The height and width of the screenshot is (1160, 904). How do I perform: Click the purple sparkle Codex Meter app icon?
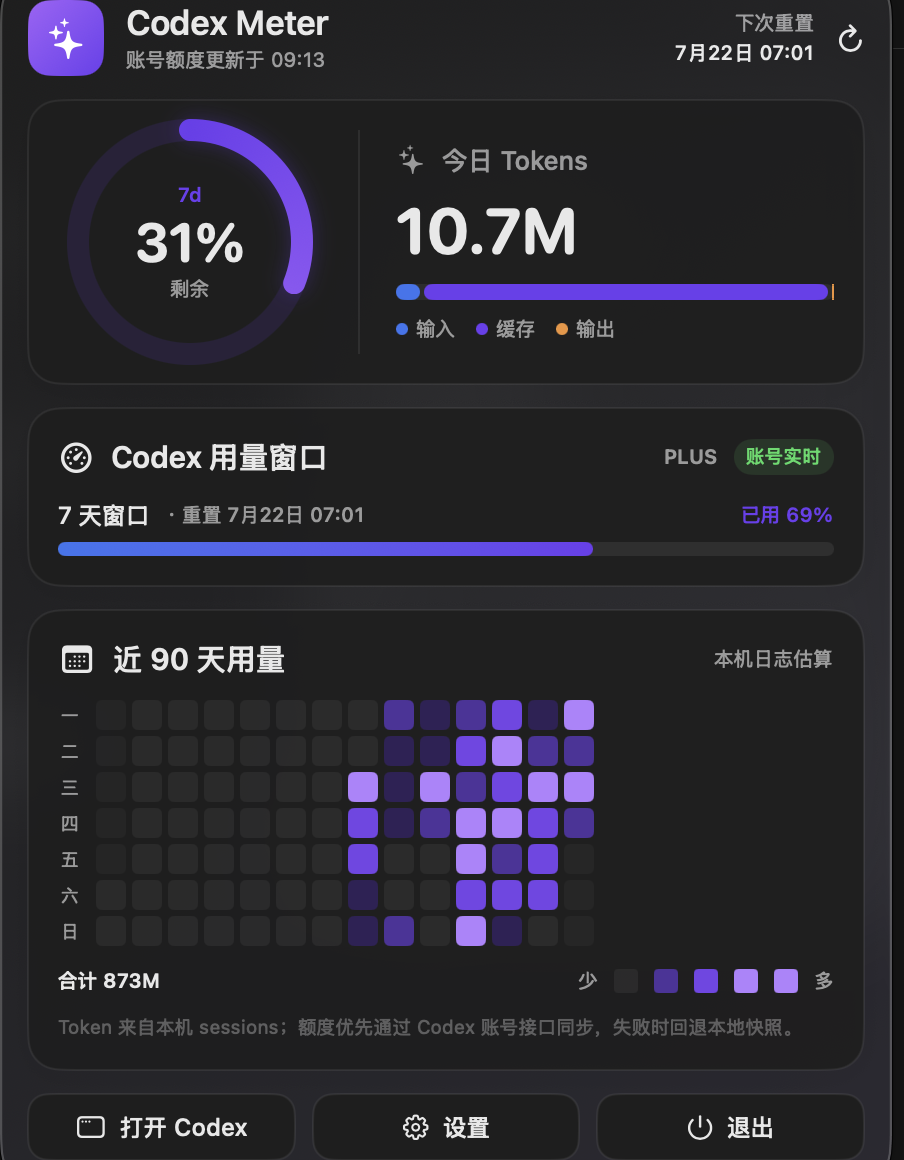pos(66,37)
